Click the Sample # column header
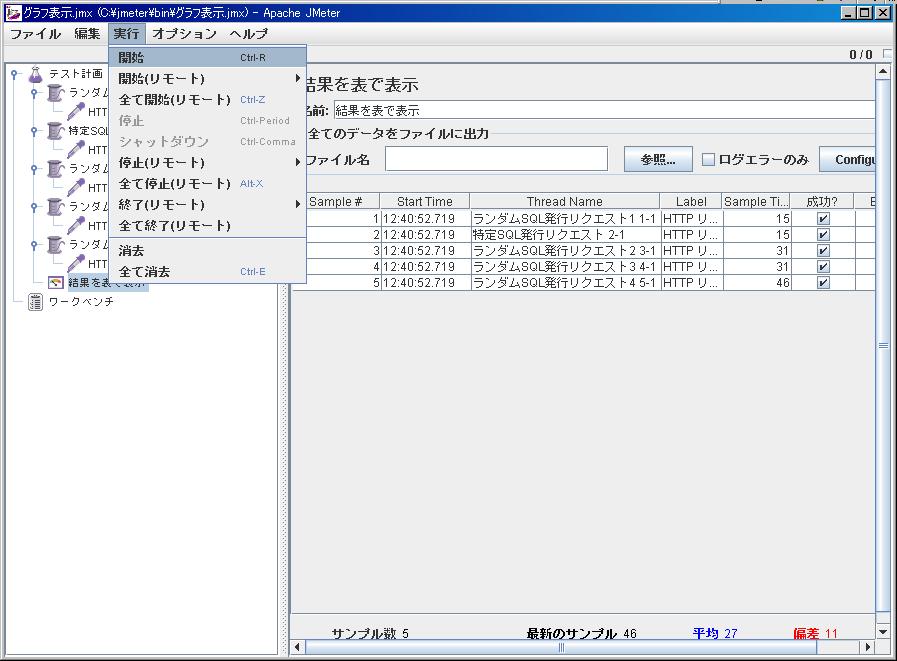The image size is (897, 661). point(342,201)
